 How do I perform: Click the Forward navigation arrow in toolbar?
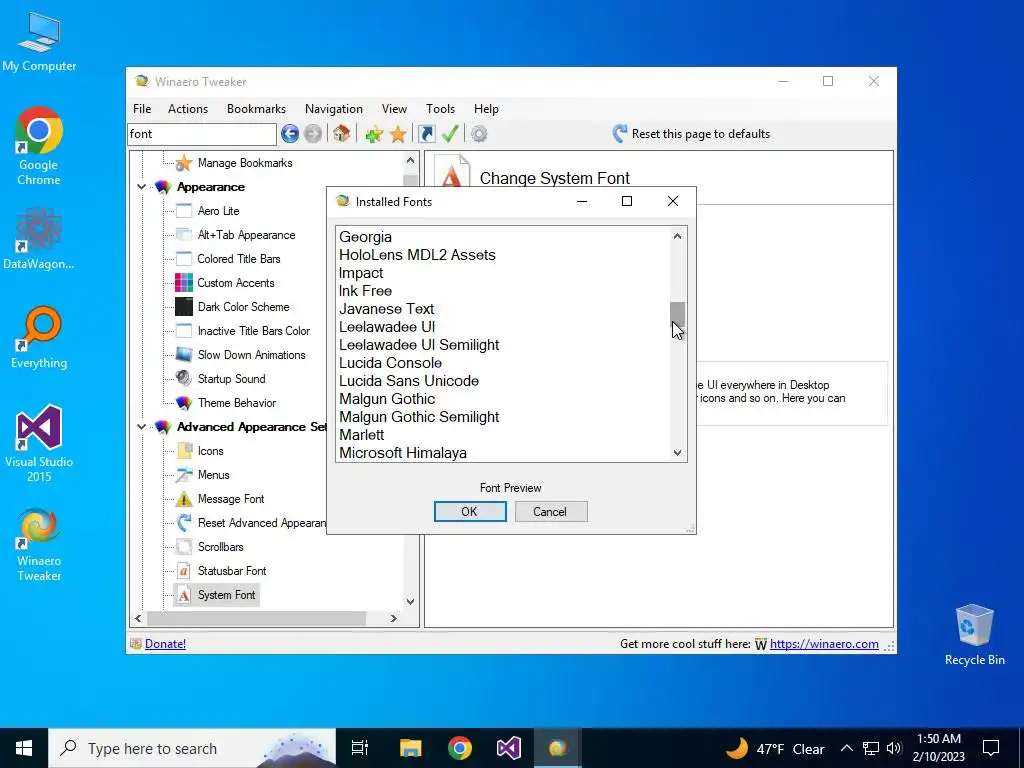(313, 134)
